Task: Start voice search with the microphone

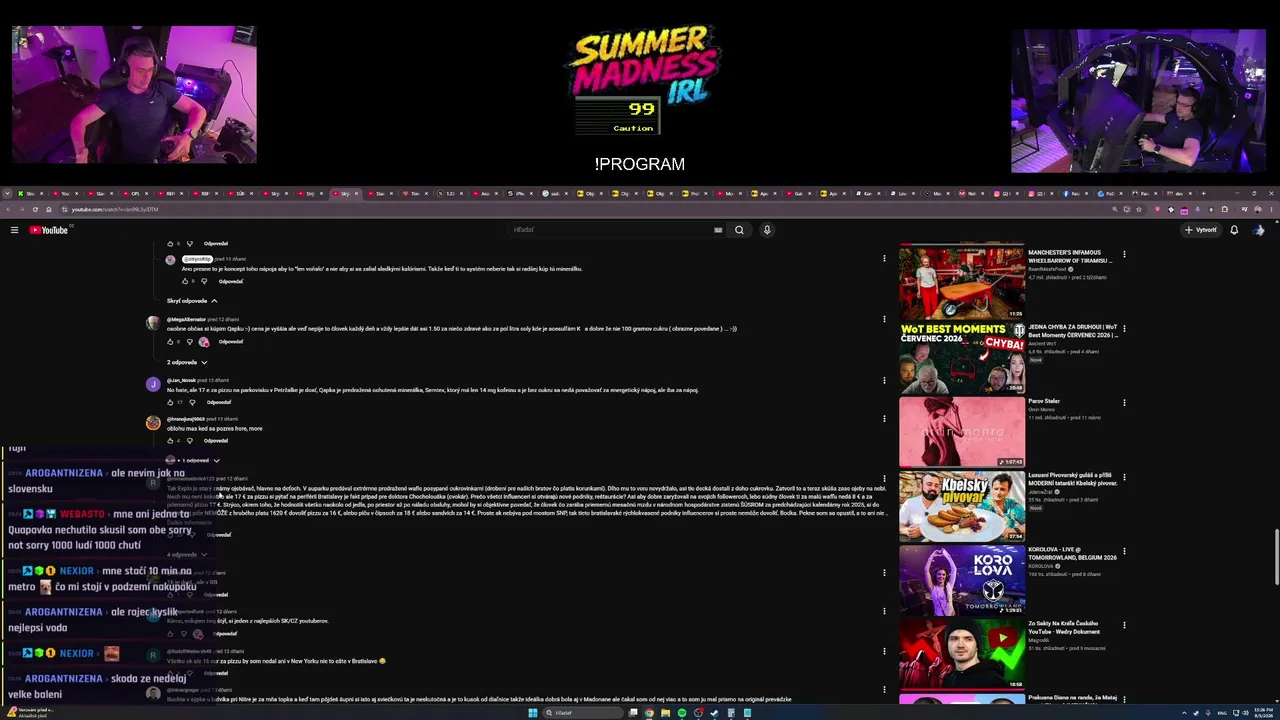Action: (x=767, y=230)
